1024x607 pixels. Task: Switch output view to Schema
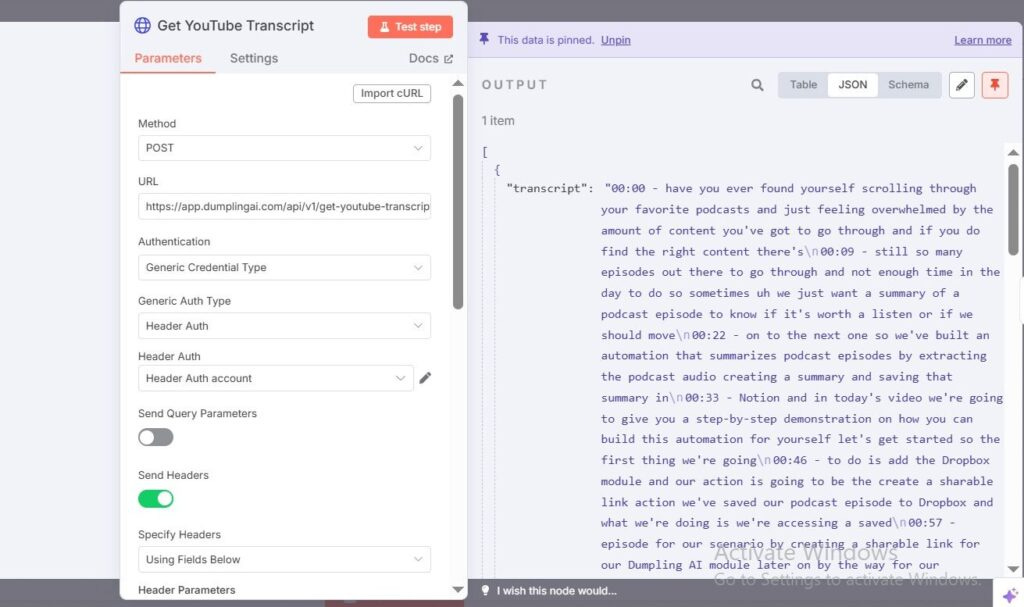click(x=908, y=85)
